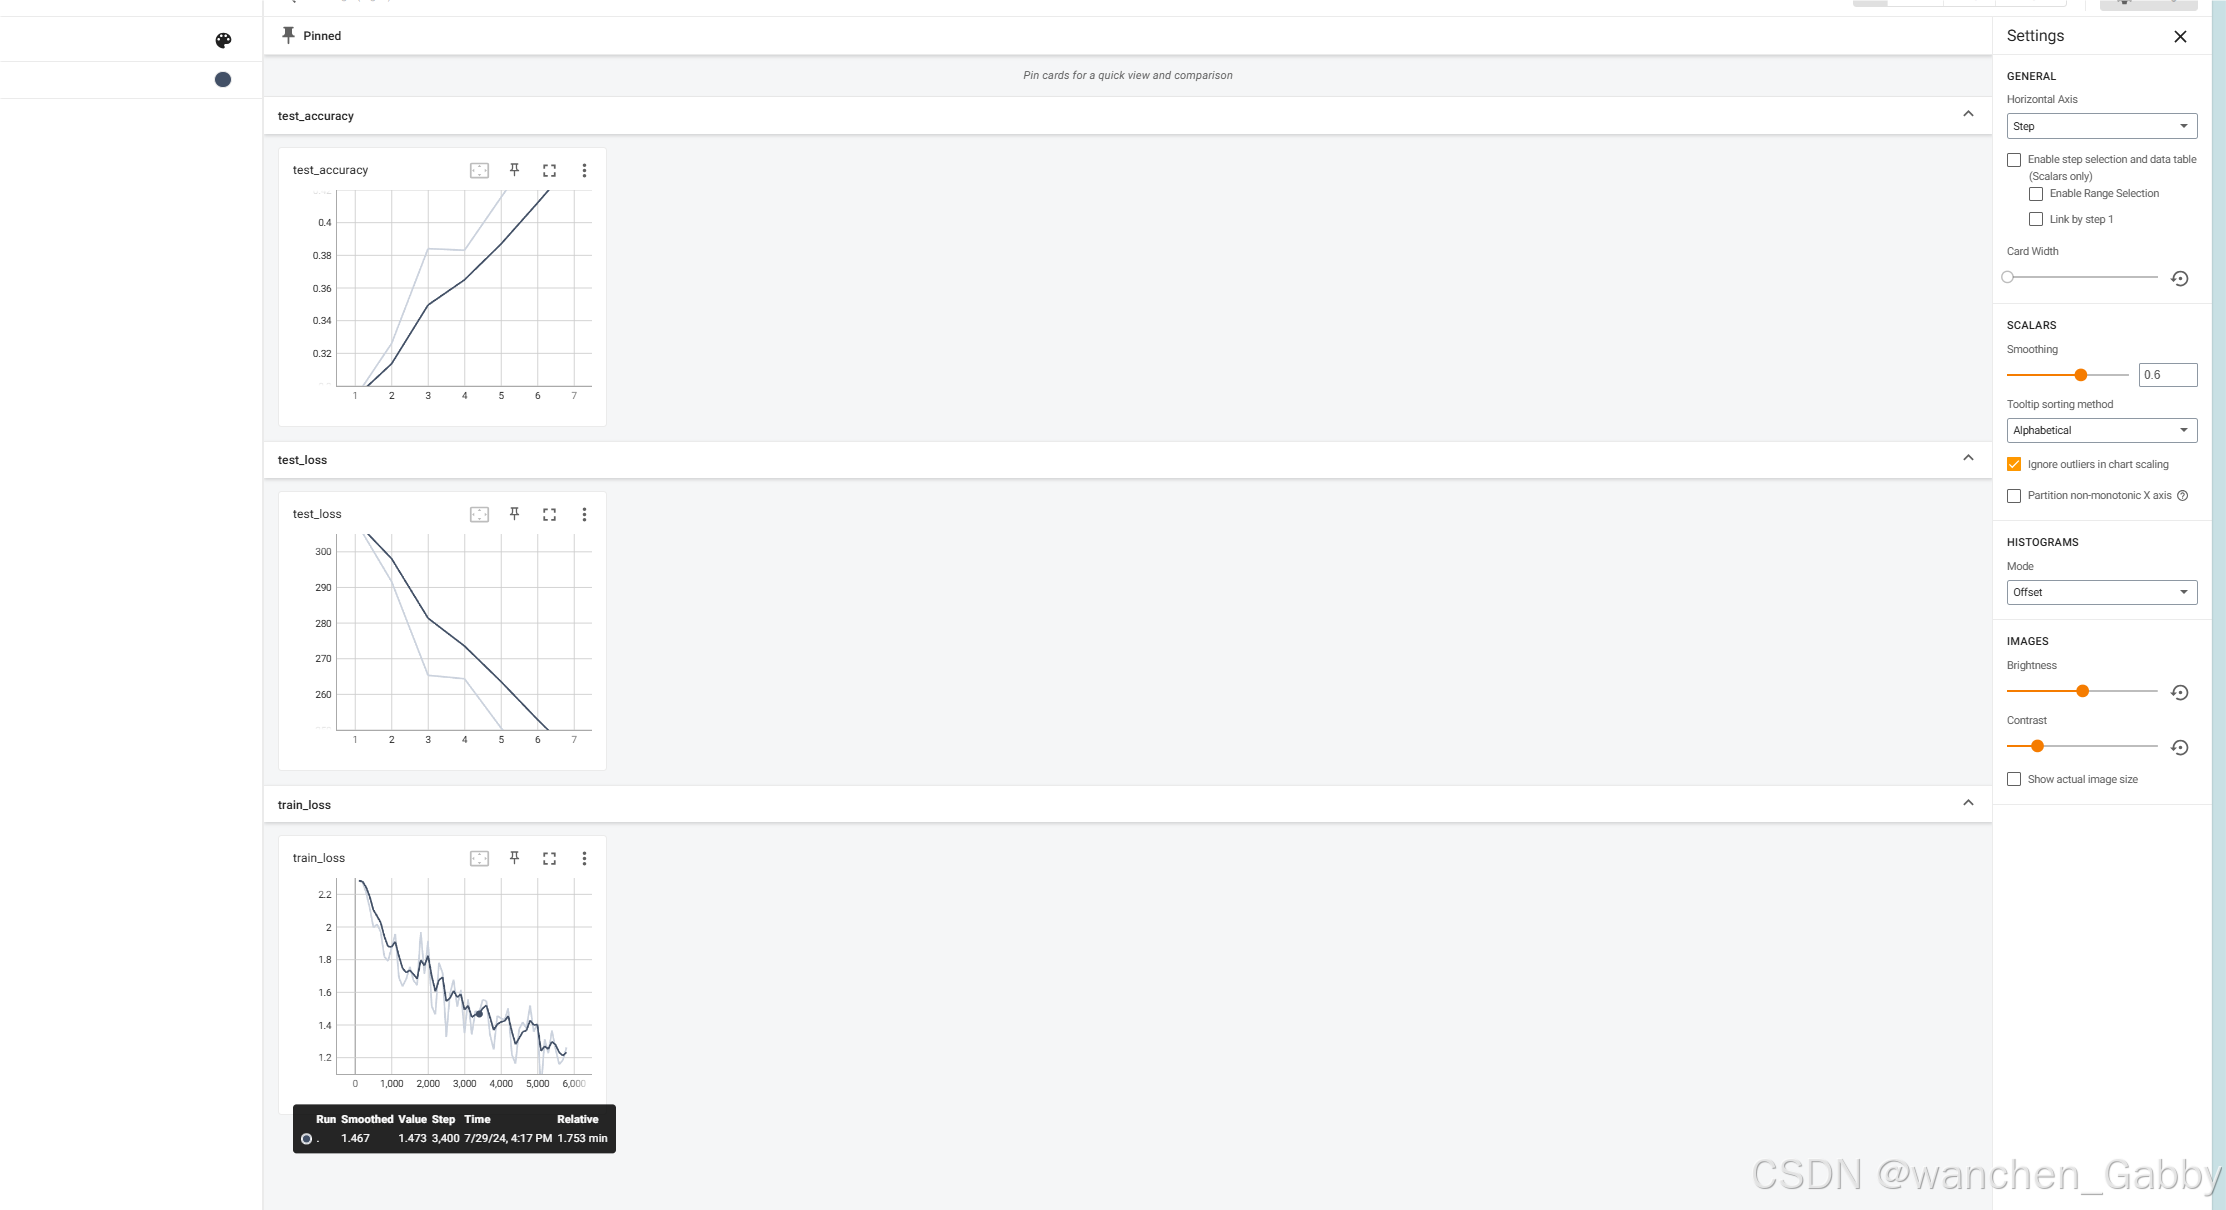This screenshot has width=2226, height=1210.
Task: Close the Settings panel
Action: (x=2180, y=36)
